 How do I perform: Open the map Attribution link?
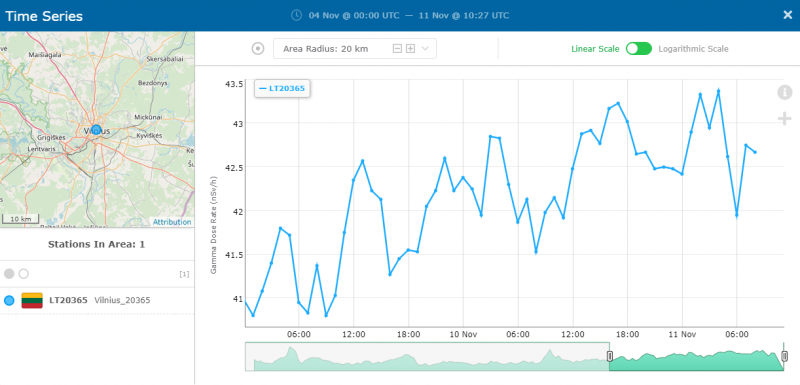(x=172, y=222)
